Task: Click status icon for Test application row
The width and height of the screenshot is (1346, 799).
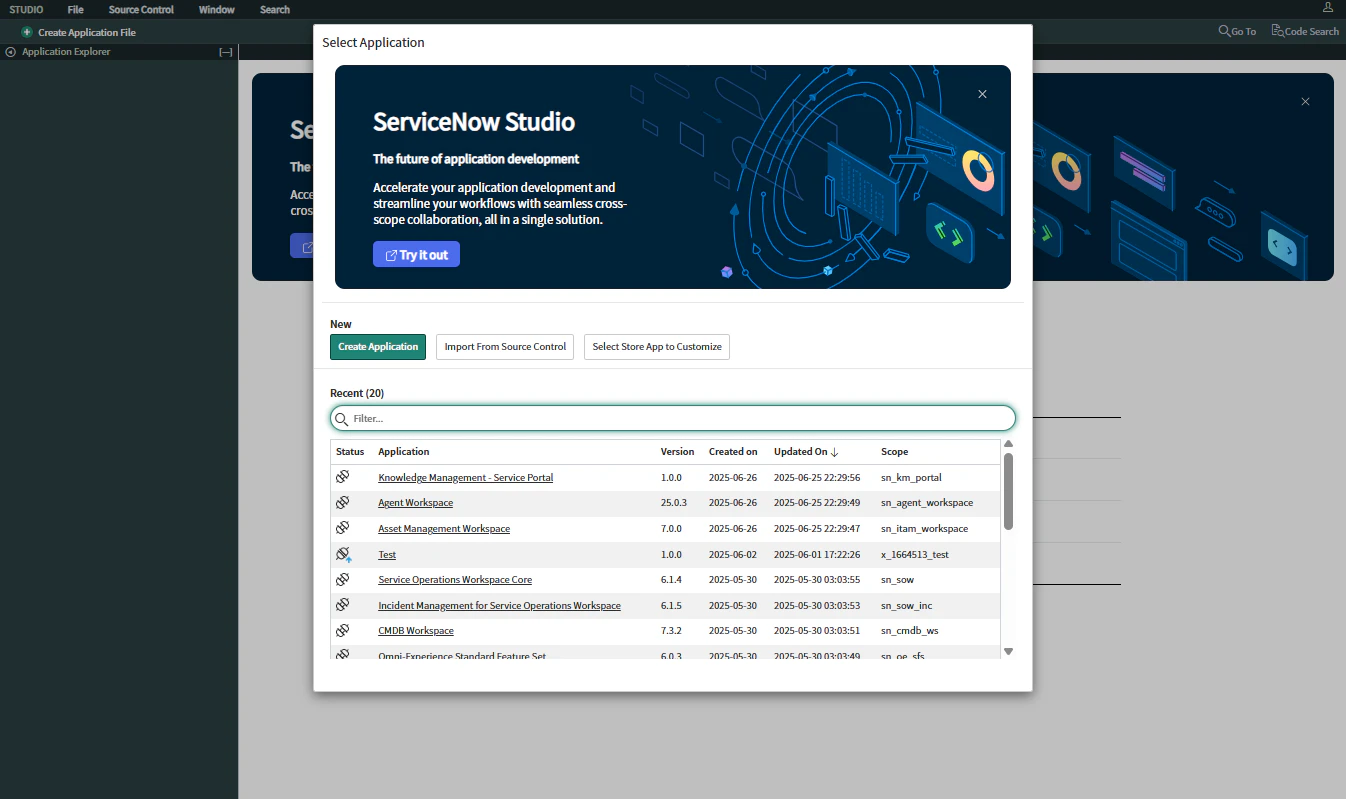Action: (343, 554)
